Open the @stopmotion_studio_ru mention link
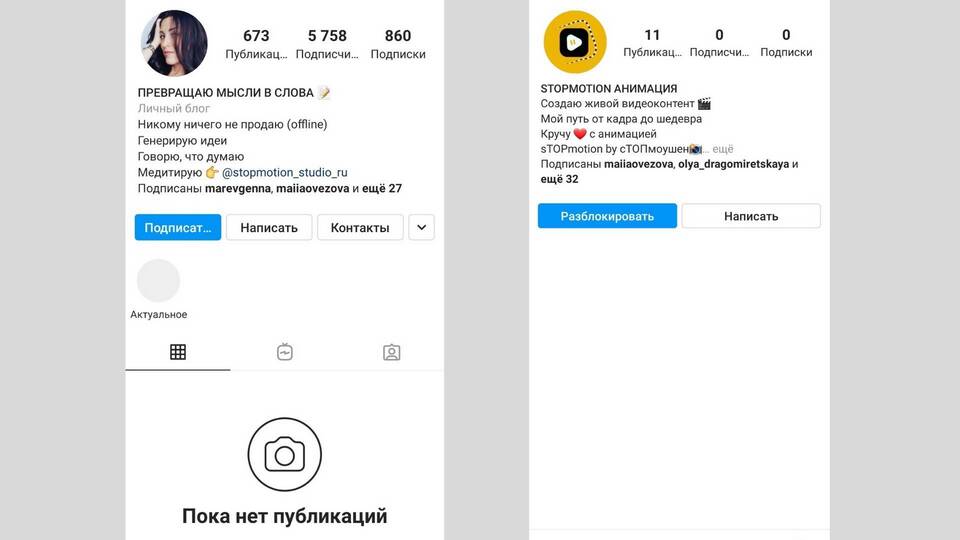 tap(285, 173)
